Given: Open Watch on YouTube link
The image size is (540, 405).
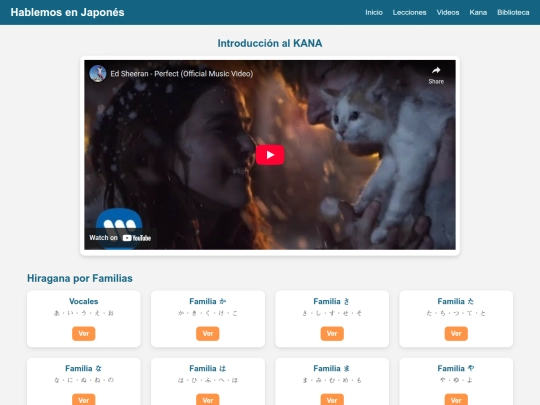Looking at the screenshot, I should point(120,238).
